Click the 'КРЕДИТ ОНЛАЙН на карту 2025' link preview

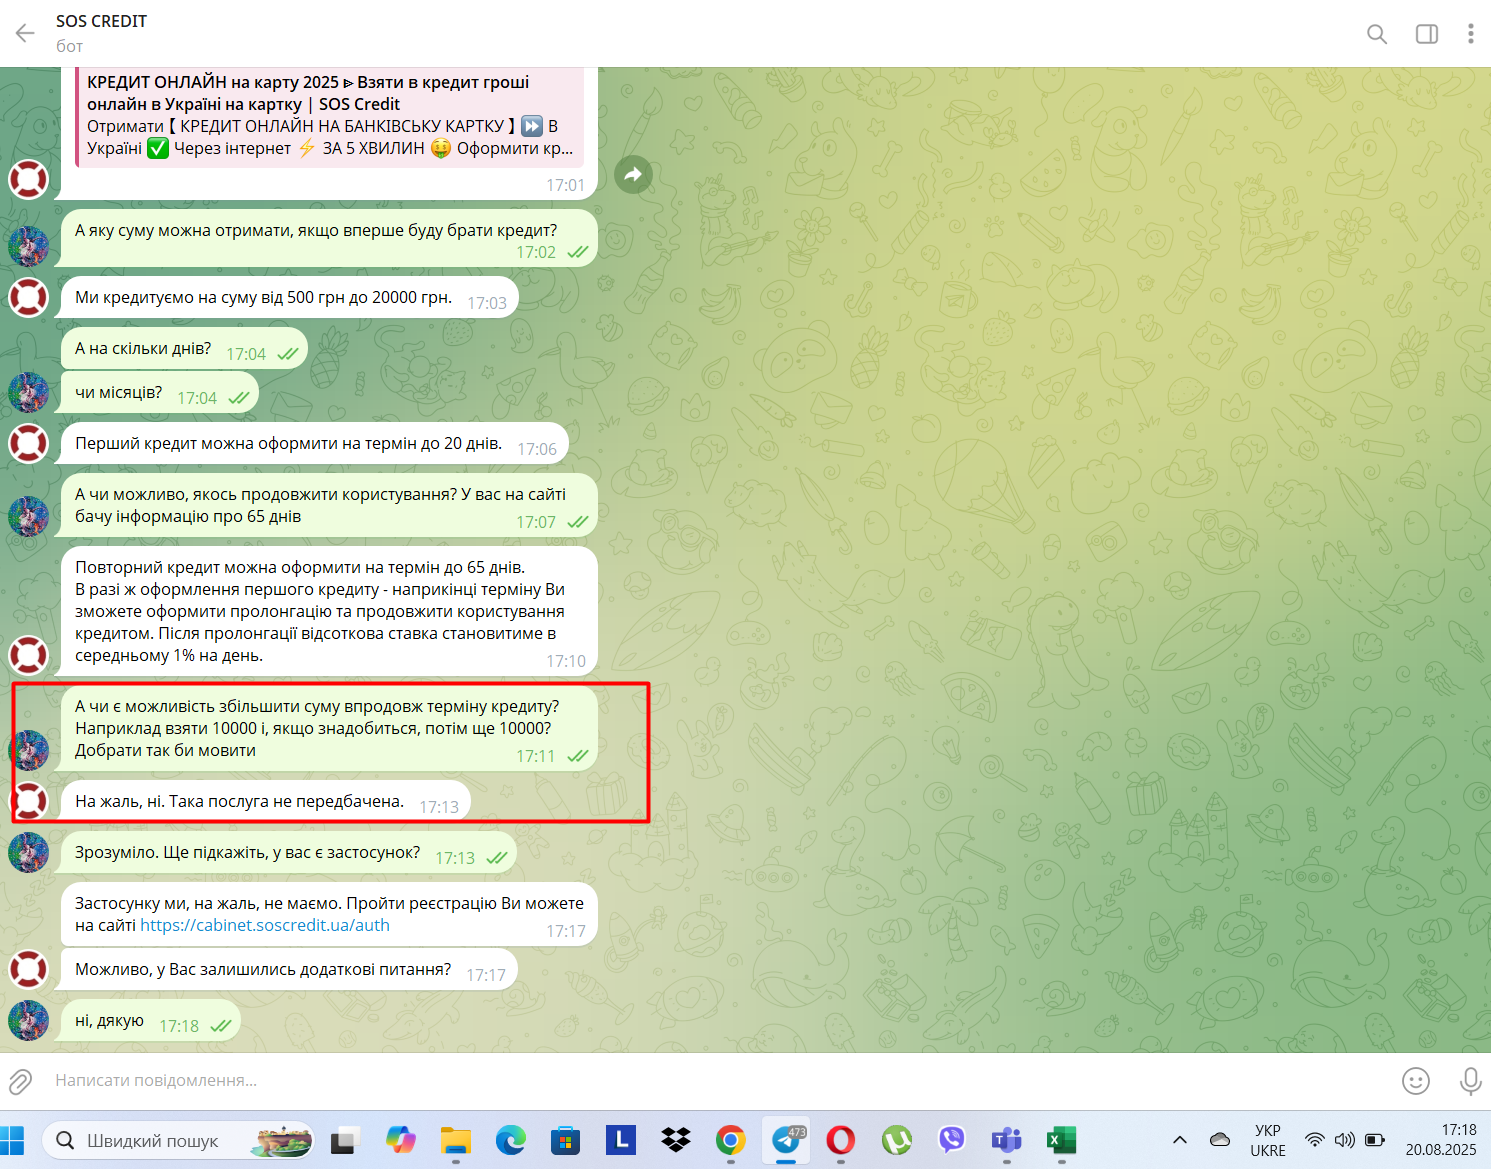330,115
